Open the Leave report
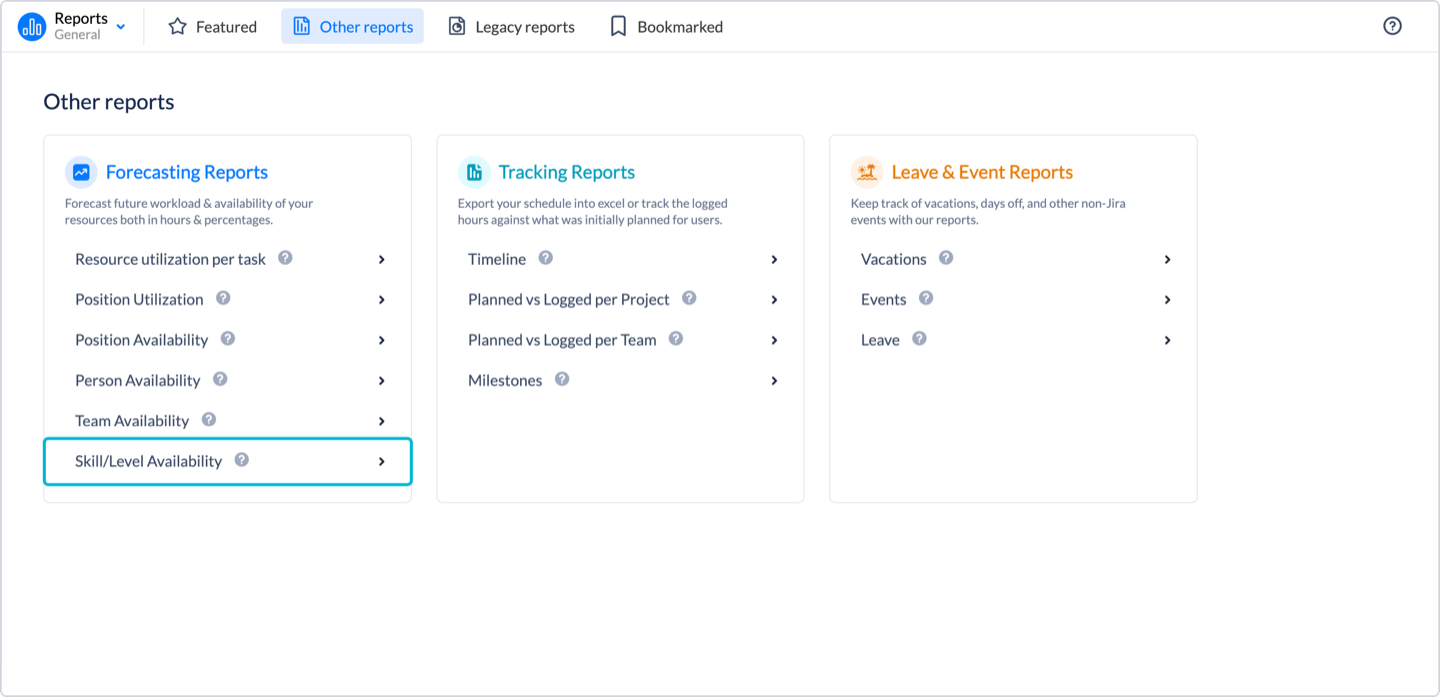The image size is (1440, 697). pyautogui.click(x=880, y=340)
